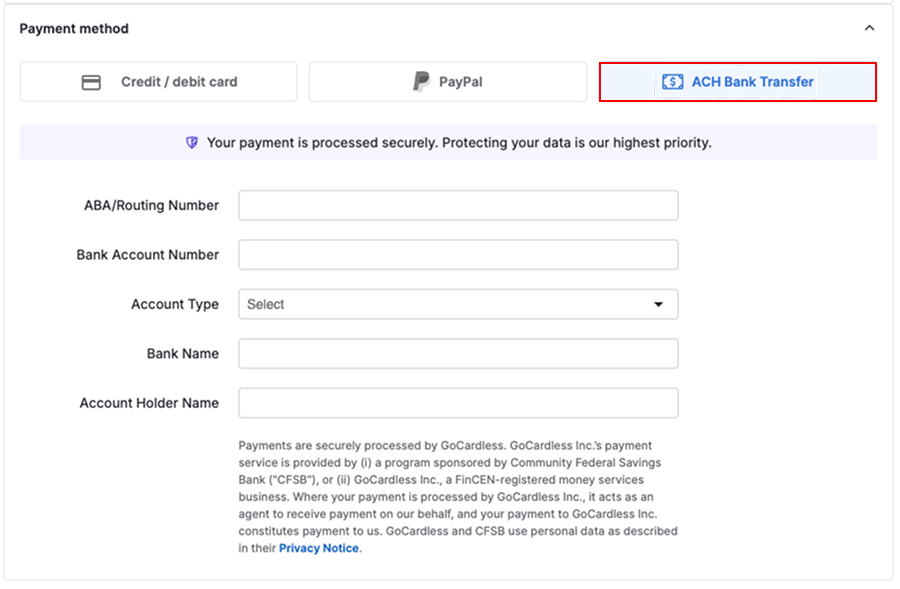The width and height of the screenshot is (900, 589).
Task: Open the Privacy Notice link
Action: [x=319, y=548]
